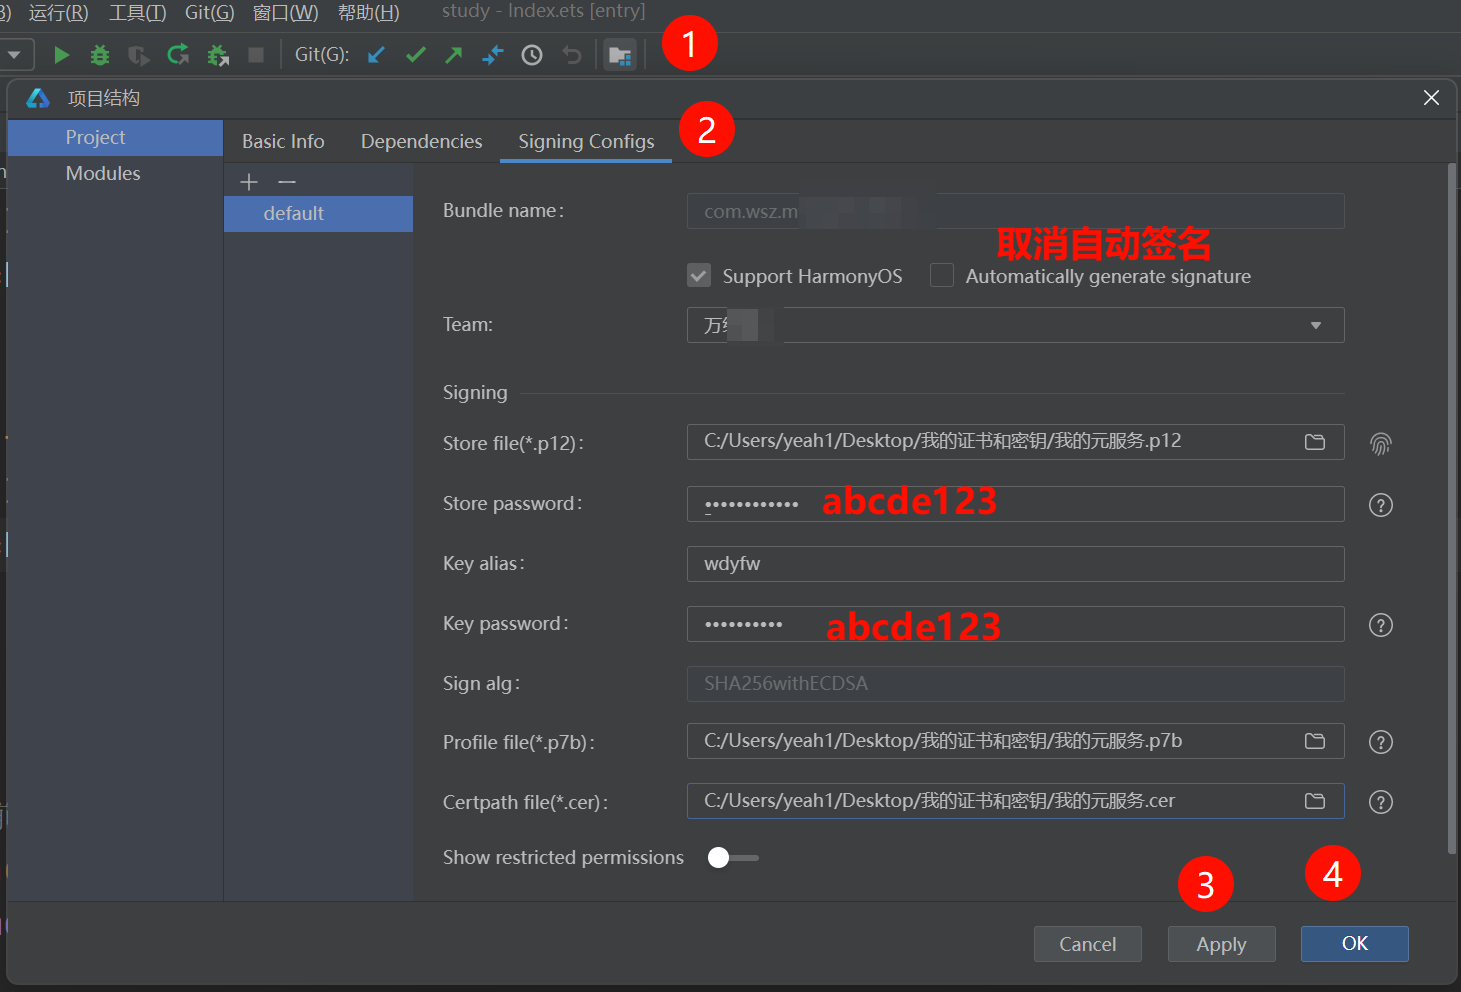Click the Debug bug icon
Image resolution: width=1461 pixels, height=992 pixels.
(100, 55)
